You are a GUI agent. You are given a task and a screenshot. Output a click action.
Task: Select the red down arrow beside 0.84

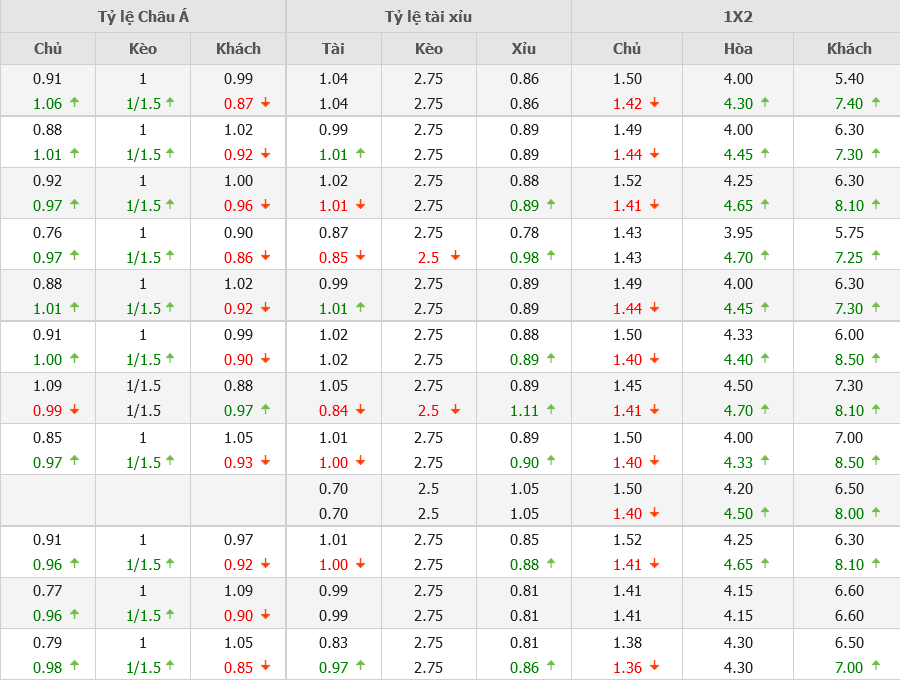tap(360, 410)
